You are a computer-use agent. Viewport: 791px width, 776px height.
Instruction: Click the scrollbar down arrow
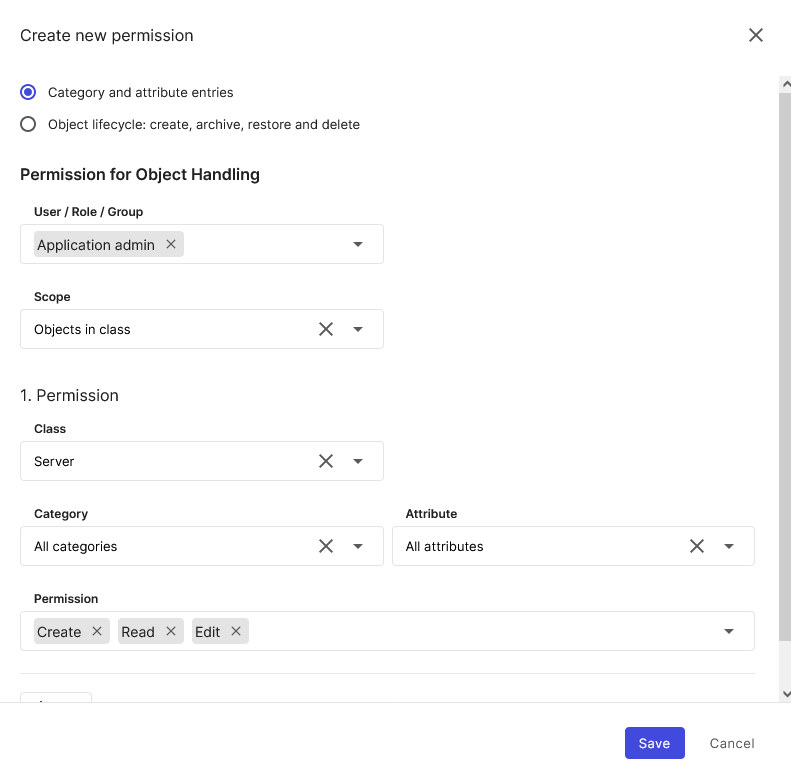point(785,693)
